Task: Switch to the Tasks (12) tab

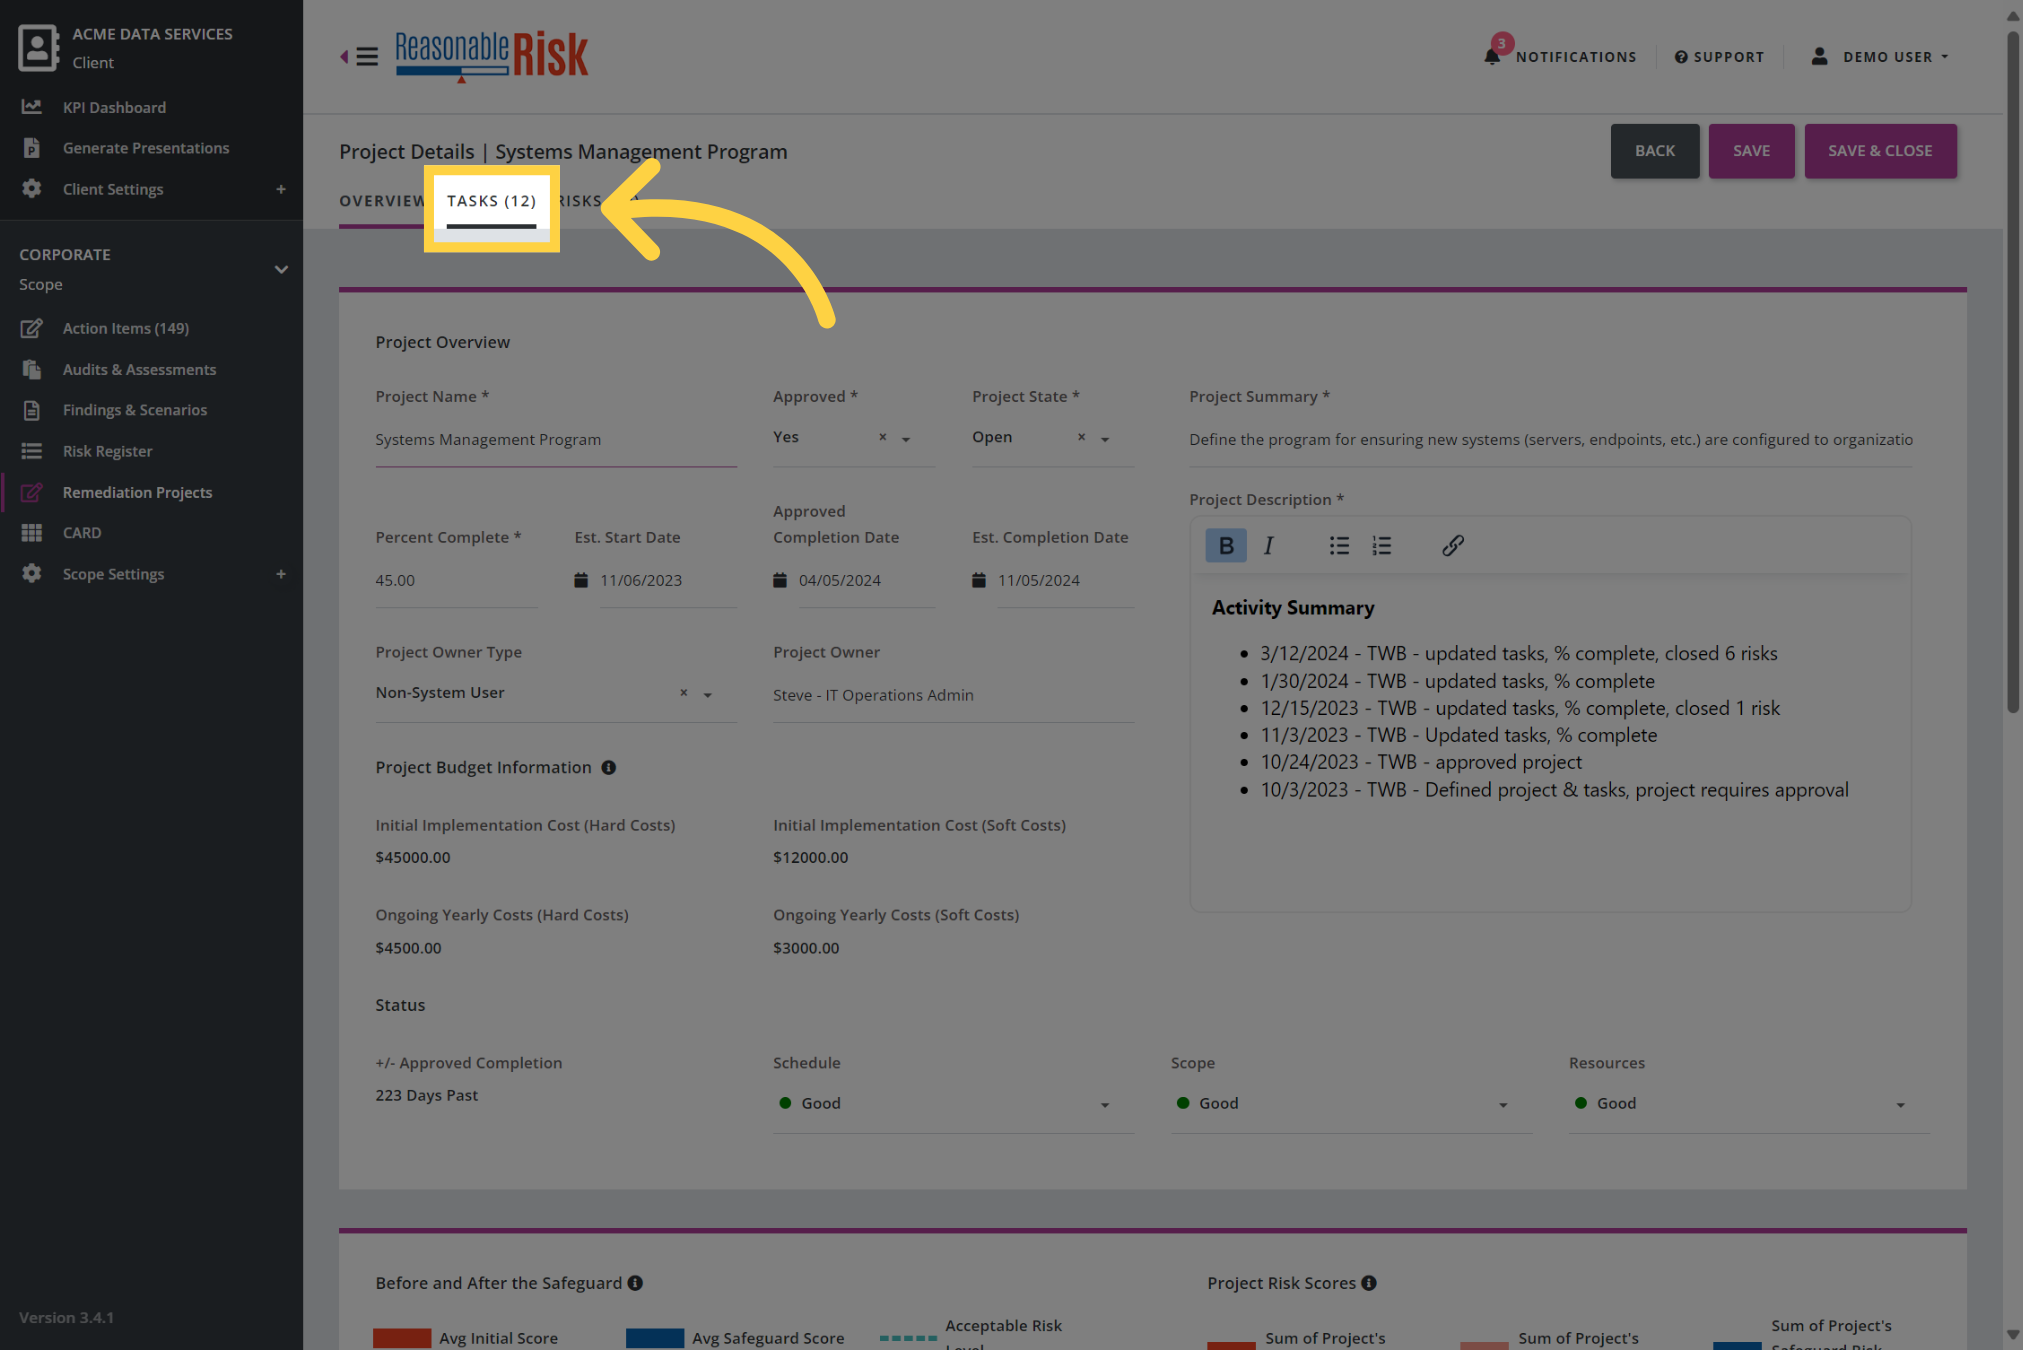Action: coord(491,201)
